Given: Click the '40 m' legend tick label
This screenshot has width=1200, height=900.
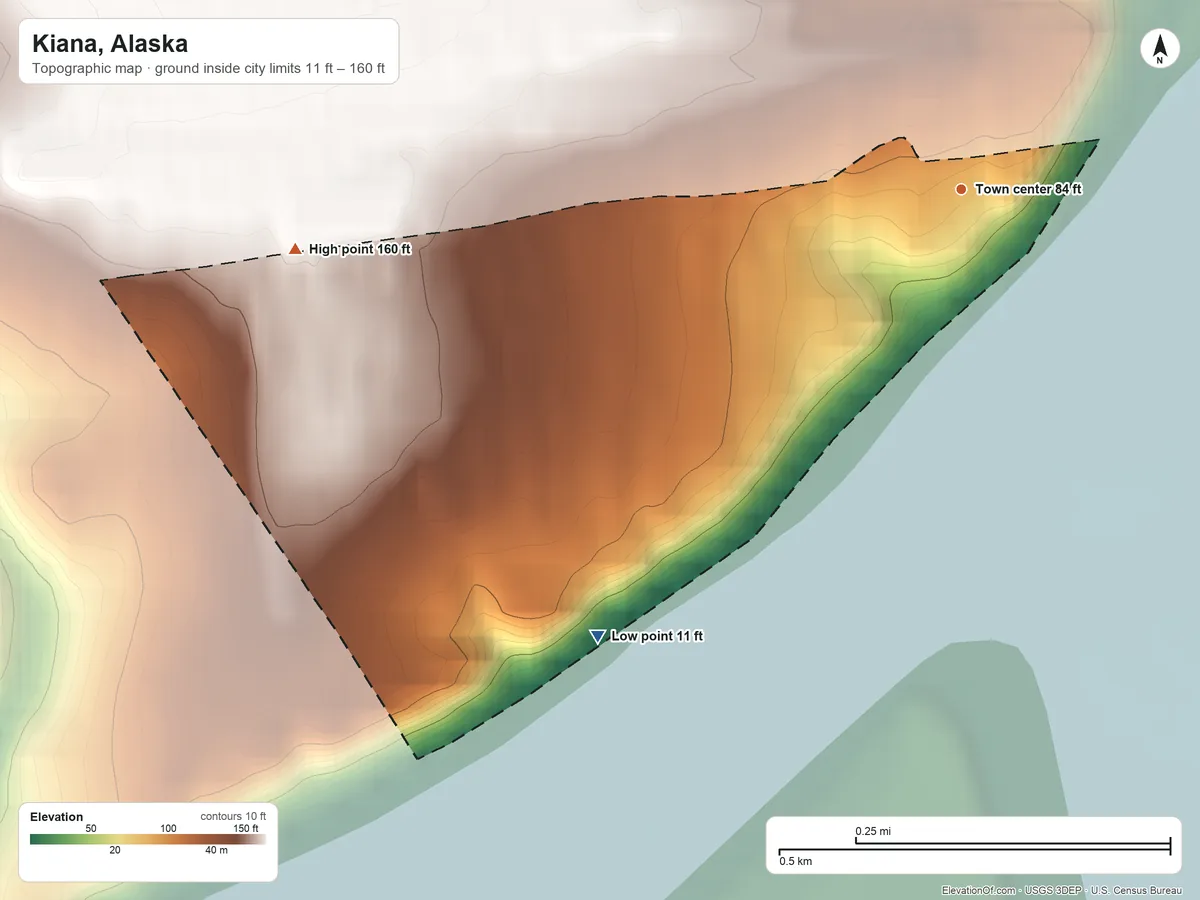Looking at the screenshot, I should tap(216, 850).
